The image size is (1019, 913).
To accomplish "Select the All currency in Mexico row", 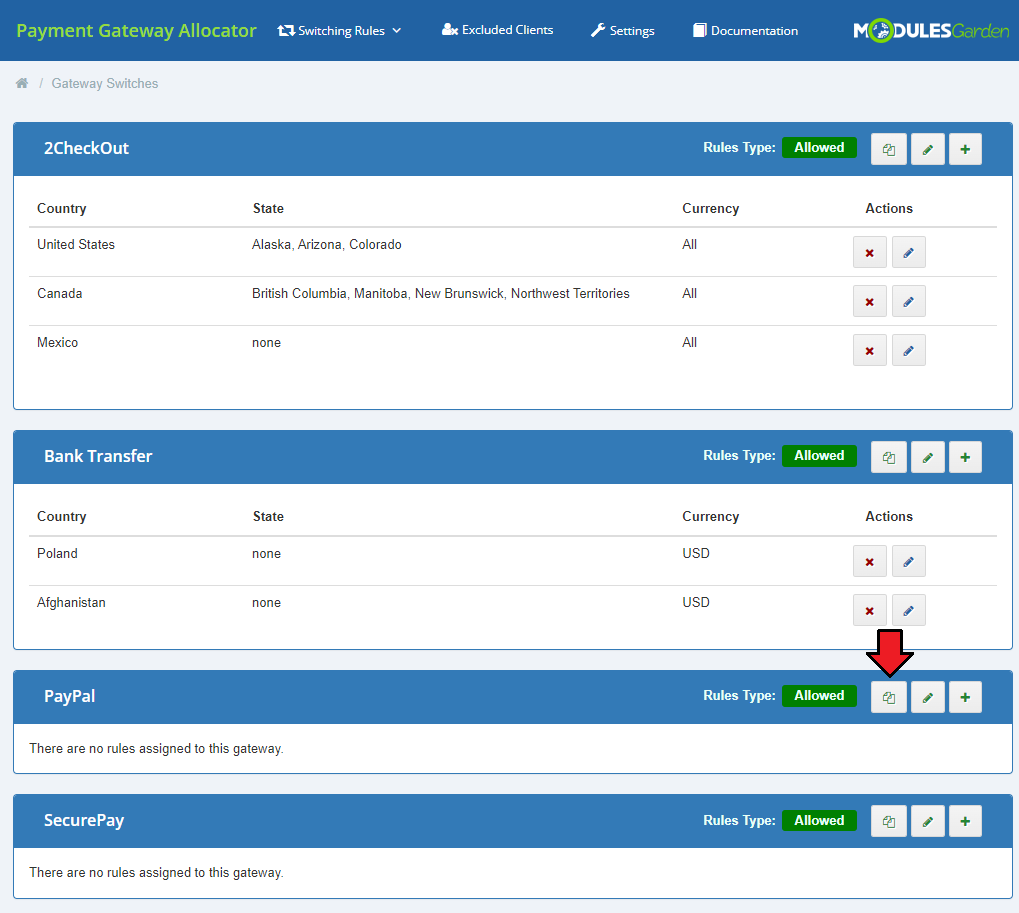I will [690, 342].
